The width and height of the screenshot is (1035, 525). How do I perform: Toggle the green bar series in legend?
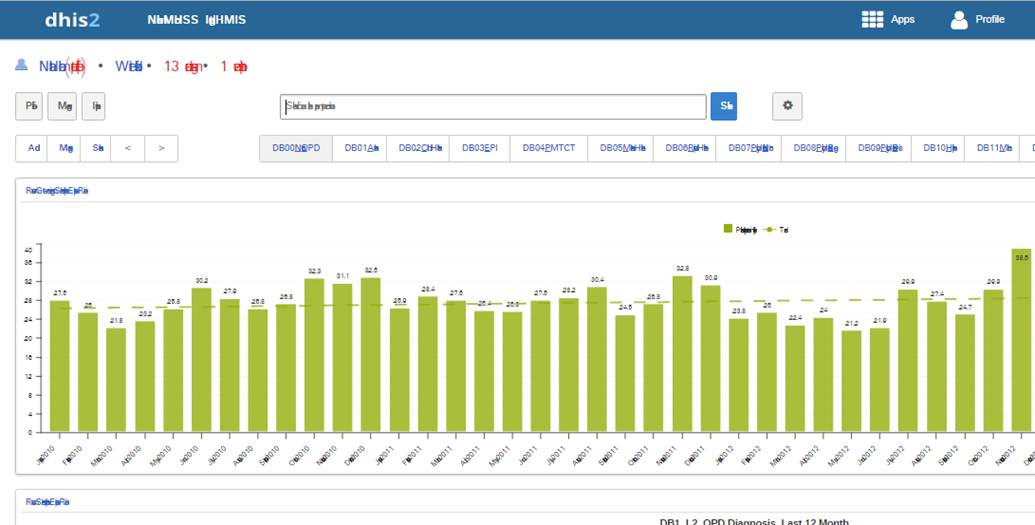coord(740,230)
